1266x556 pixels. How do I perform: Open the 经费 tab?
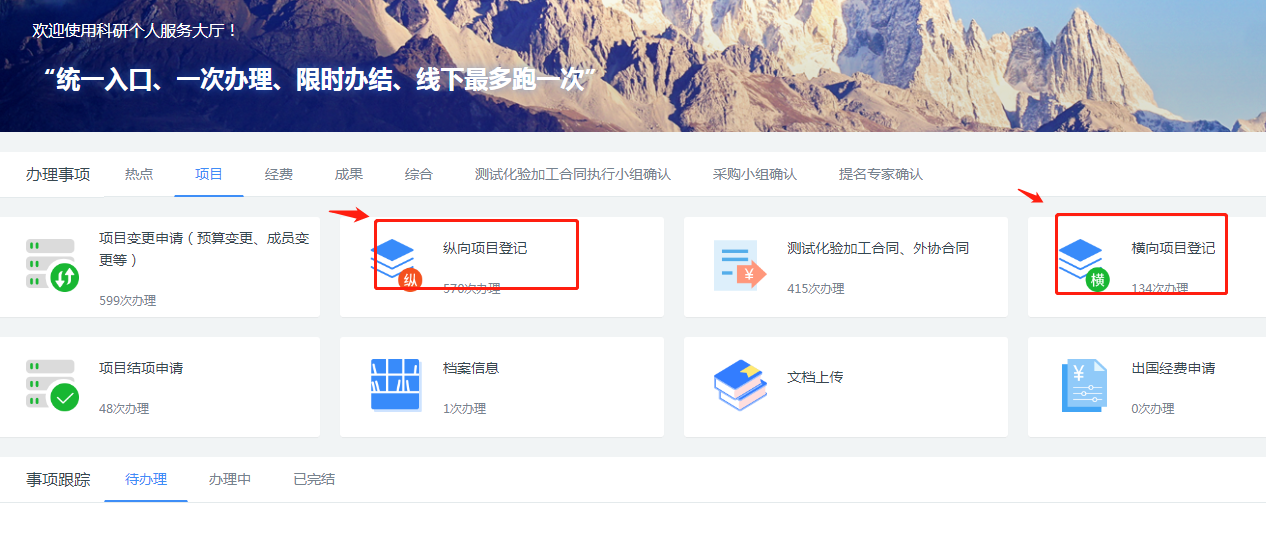(x=279, y=174)
